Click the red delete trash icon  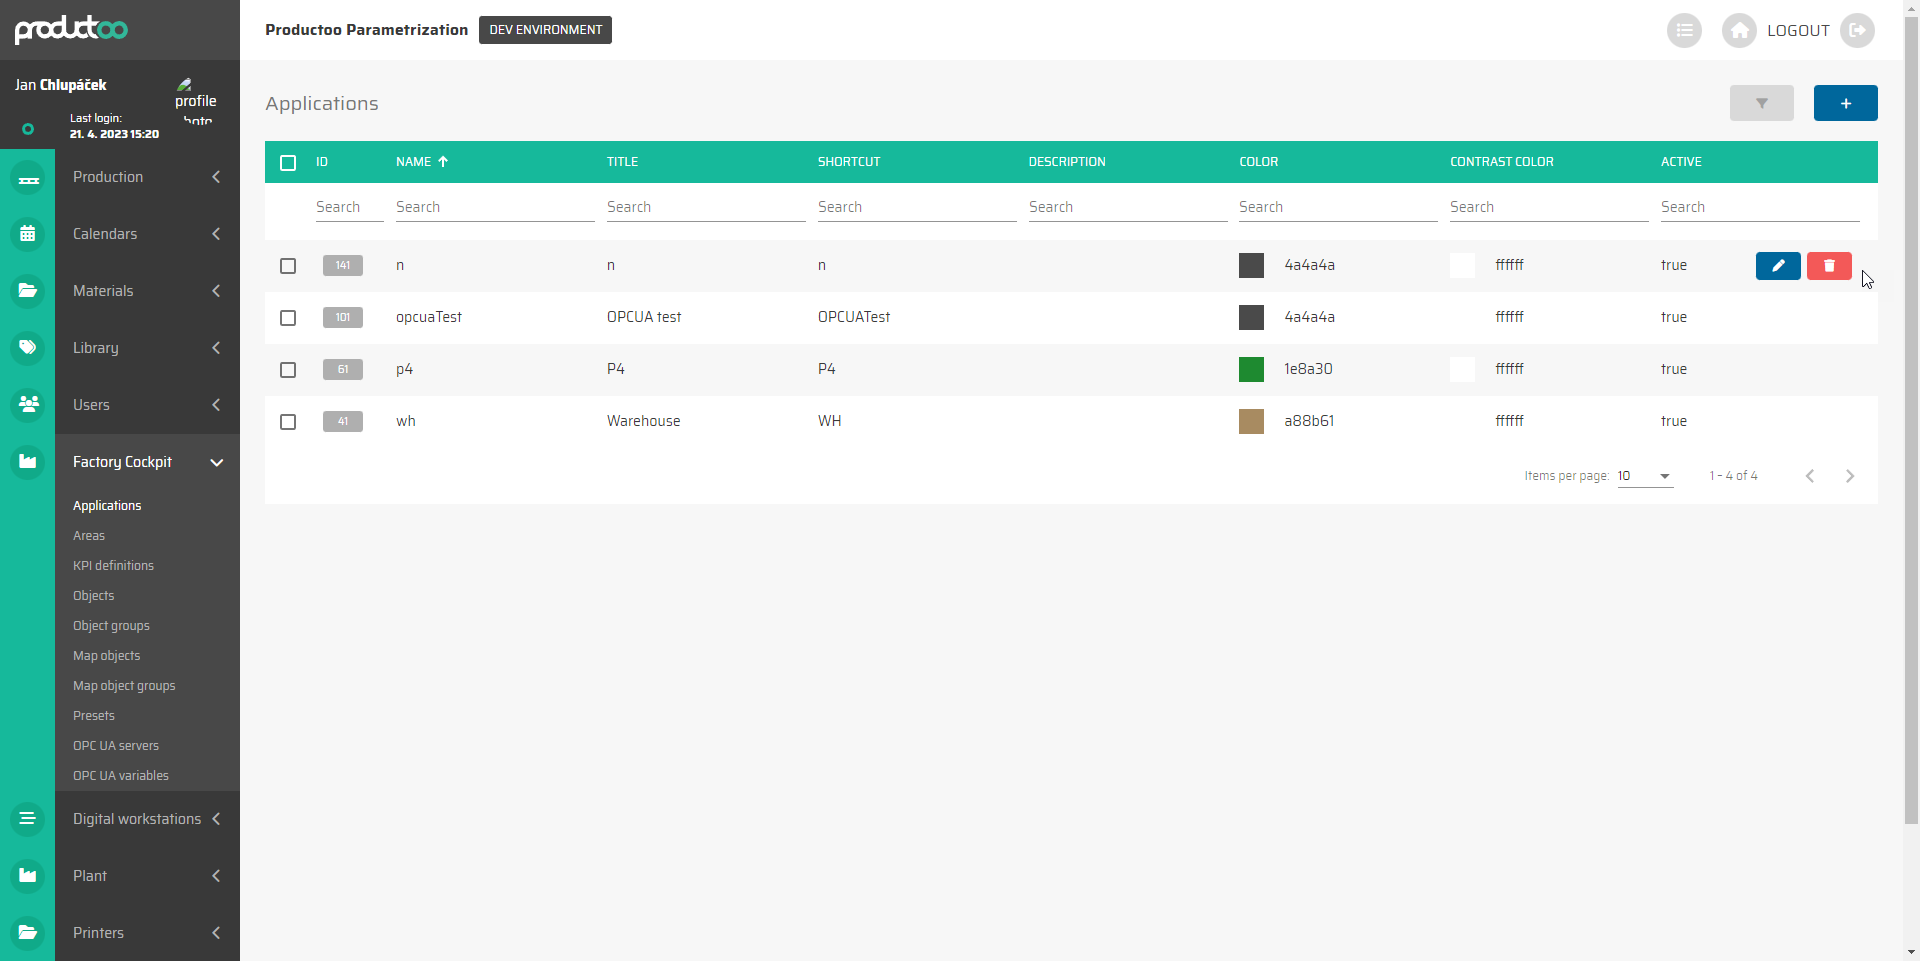click(1828, 266)
